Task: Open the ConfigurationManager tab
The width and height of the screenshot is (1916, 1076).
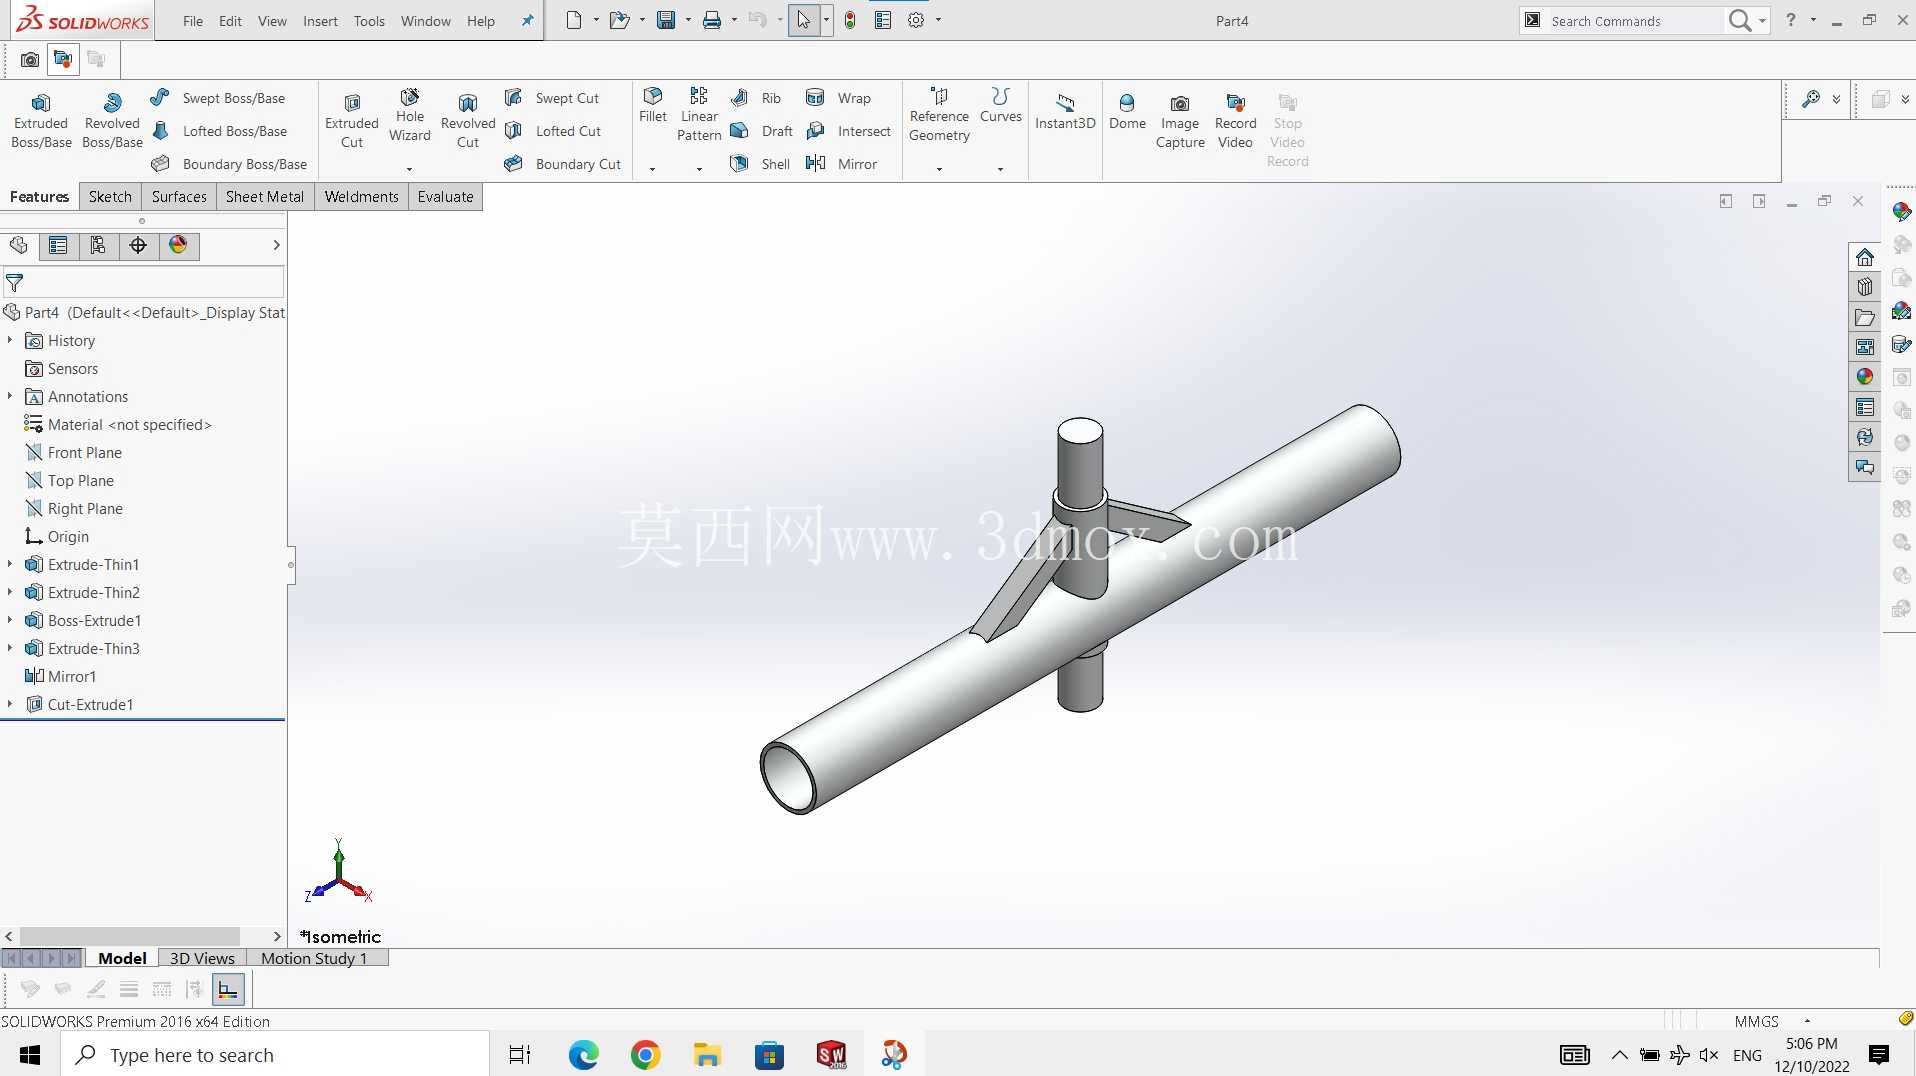Action: click(x=98, y=246)
